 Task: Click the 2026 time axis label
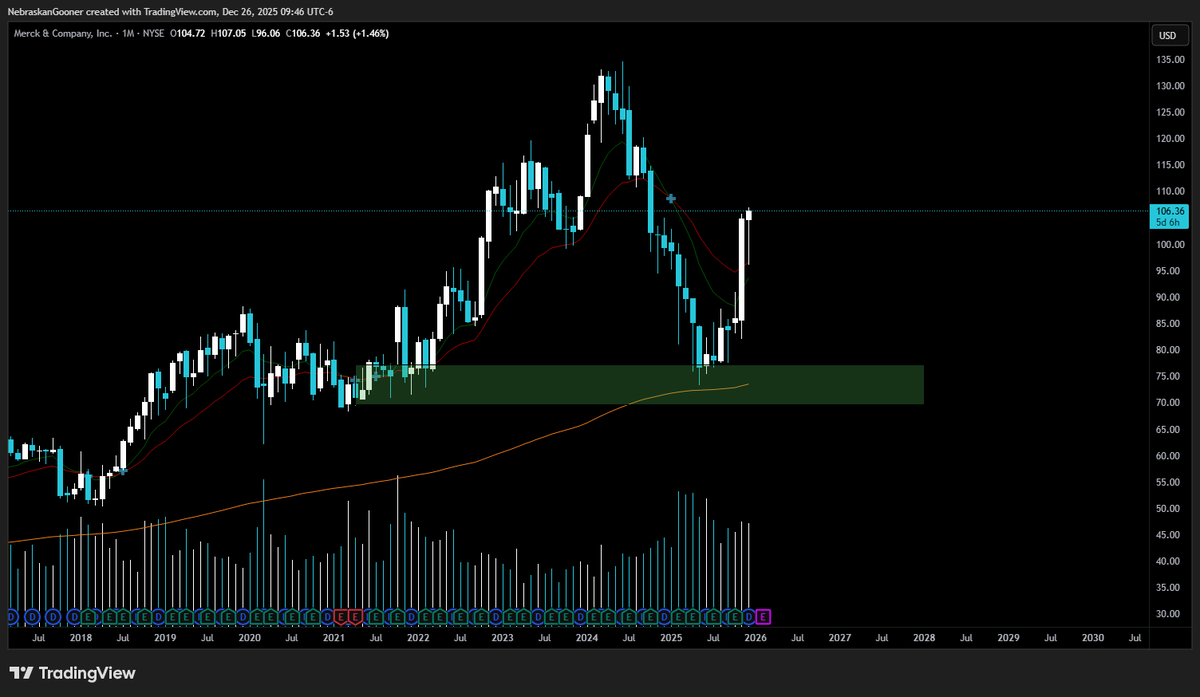(755, 637)
